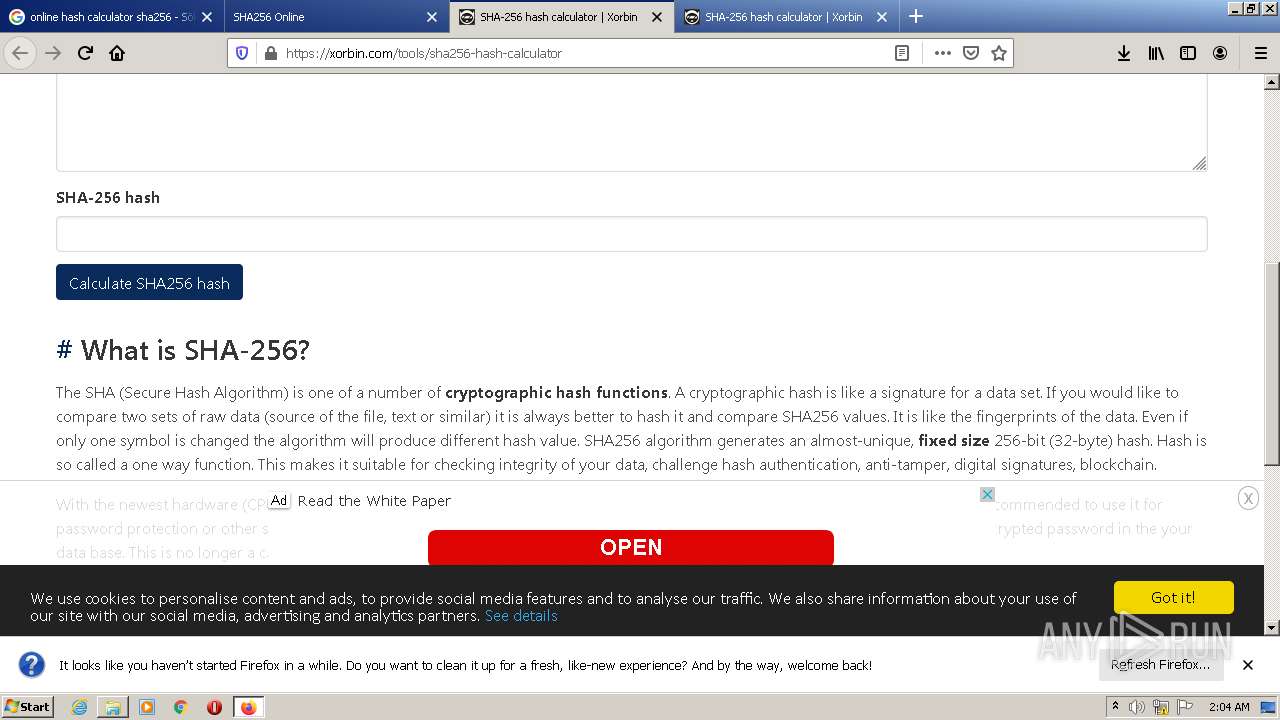Close the ad with blue X icon
This screenshot has height=720, width=1280.
point(987,494)
